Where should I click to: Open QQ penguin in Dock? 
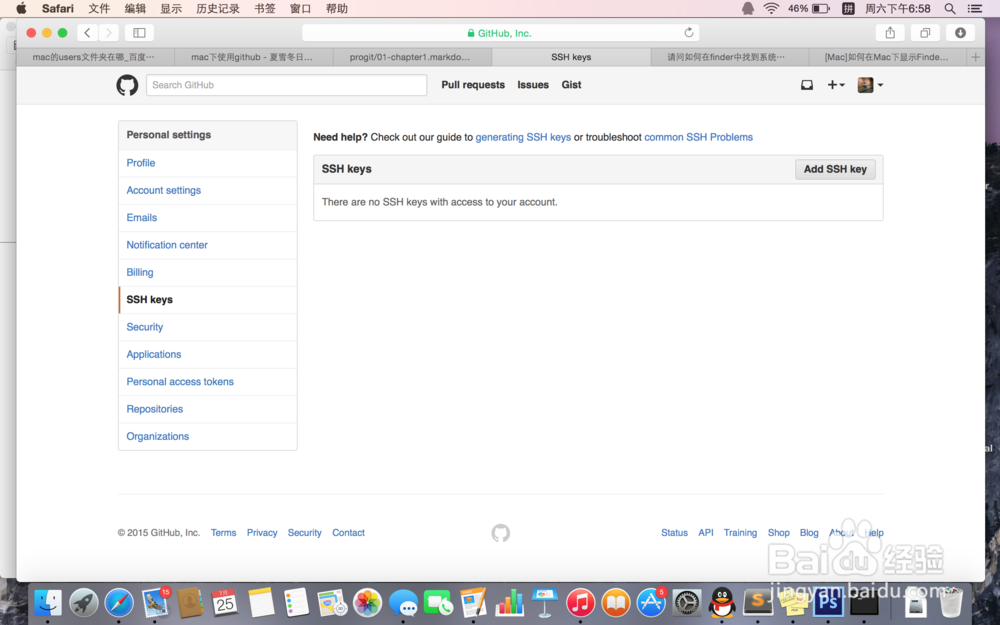point(722,603)
